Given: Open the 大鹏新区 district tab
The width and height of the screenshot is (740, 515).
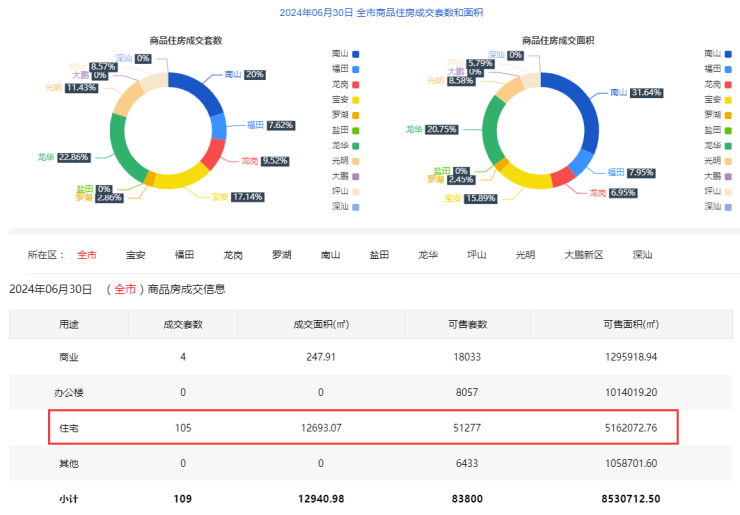Looking at the screenshot, I should point(584,255).
